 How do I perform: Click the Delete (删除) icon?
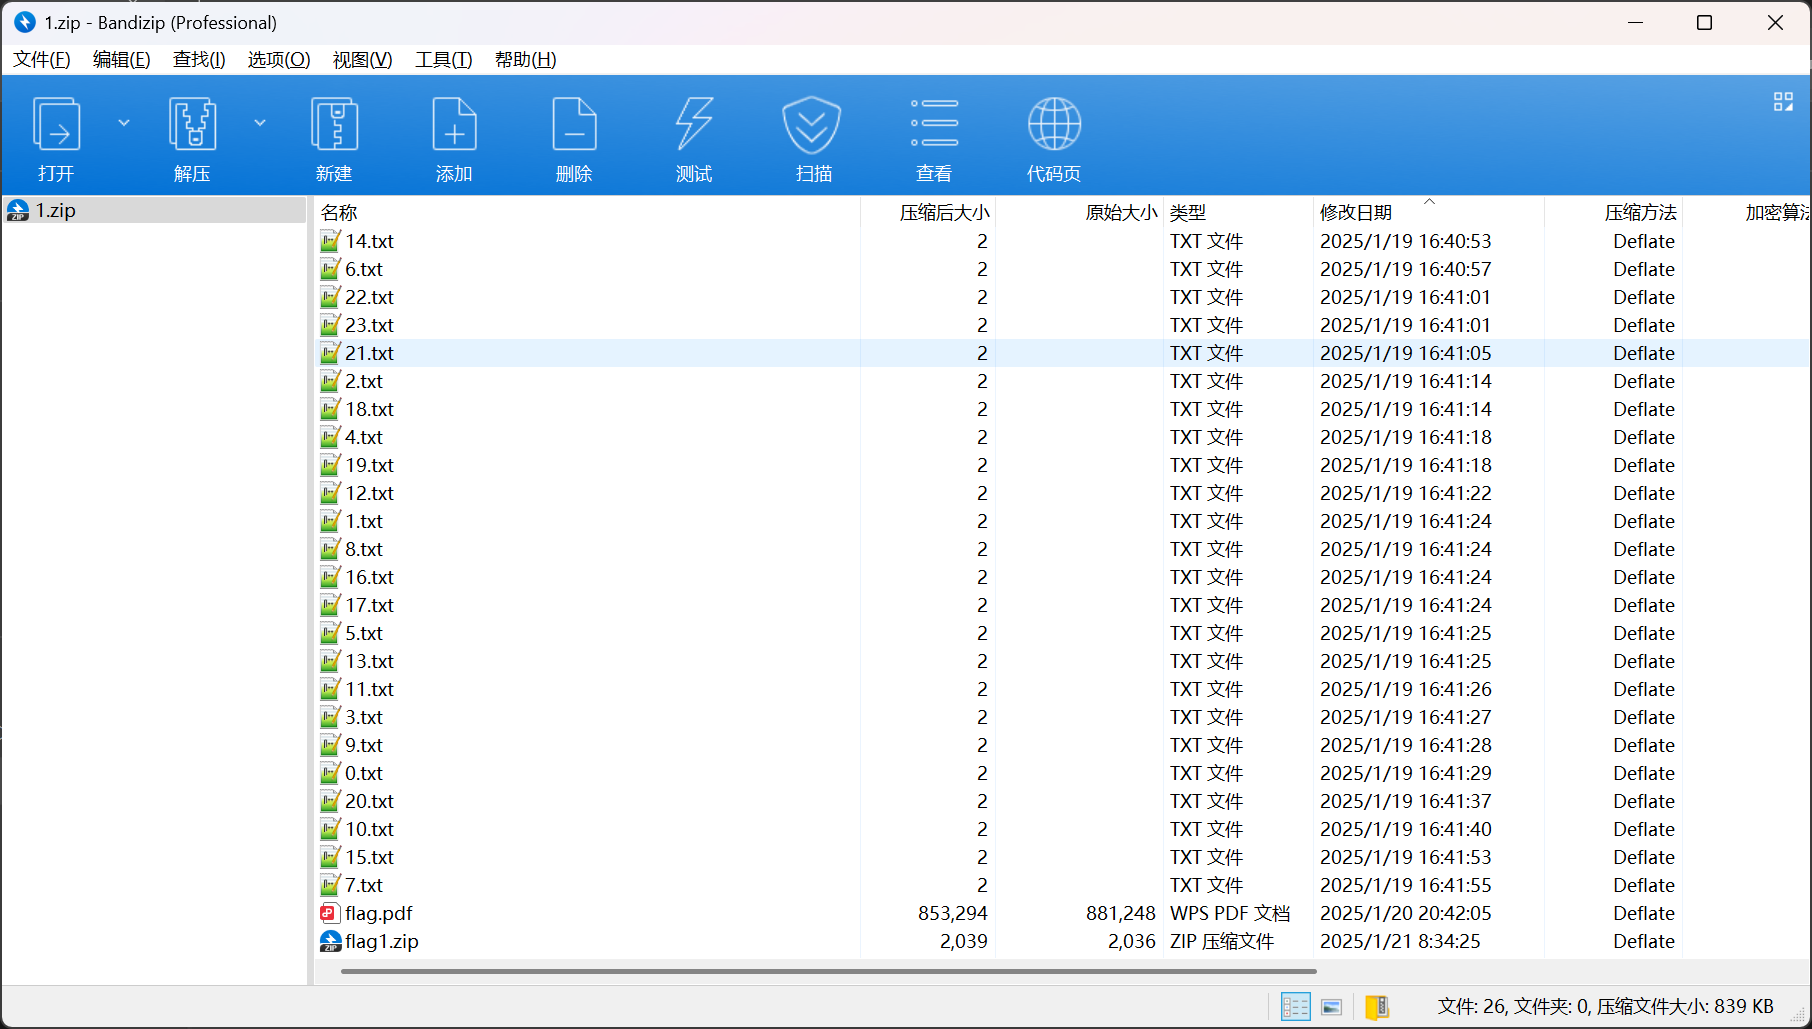coord(574,124)
